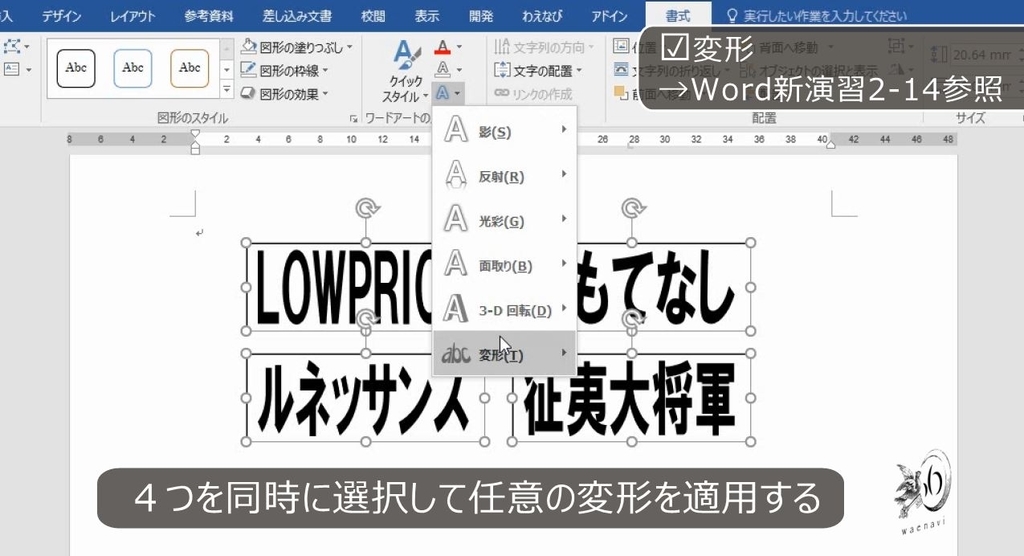Open the text fill color dropdown arrow
This screenshot has height=556, width=1024.
pos(459,47)
